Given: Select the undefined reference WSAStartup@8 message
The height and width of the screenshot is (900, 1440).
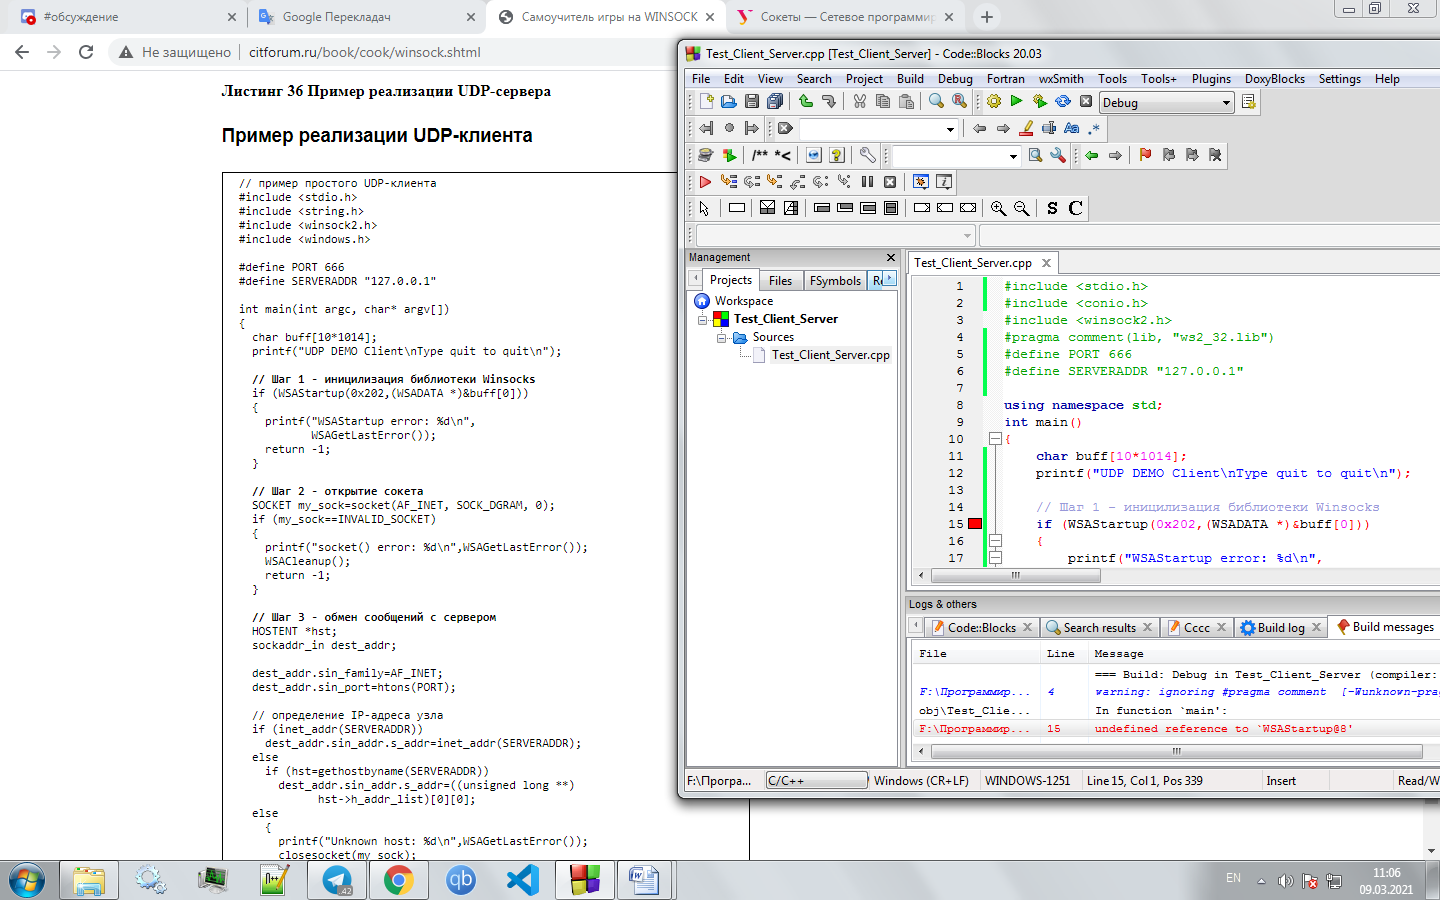Looking at the screenshot, I should point(1175,729).
